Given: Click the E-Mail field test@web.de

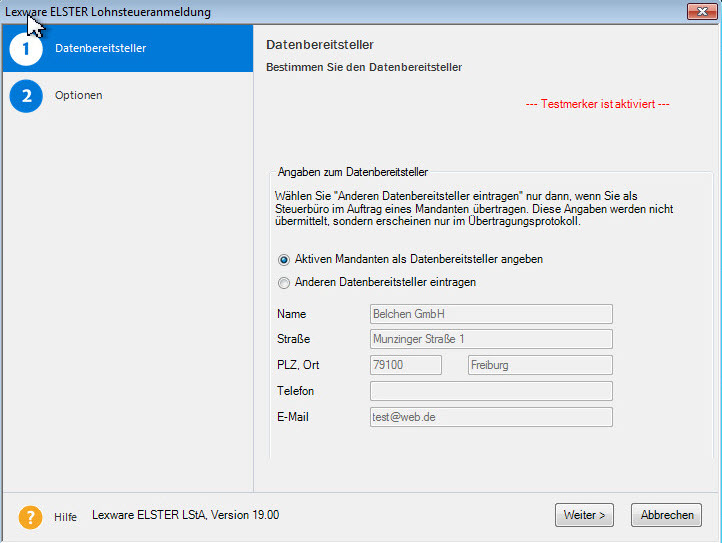Looking at the screenshot, I should coord(491,417).
